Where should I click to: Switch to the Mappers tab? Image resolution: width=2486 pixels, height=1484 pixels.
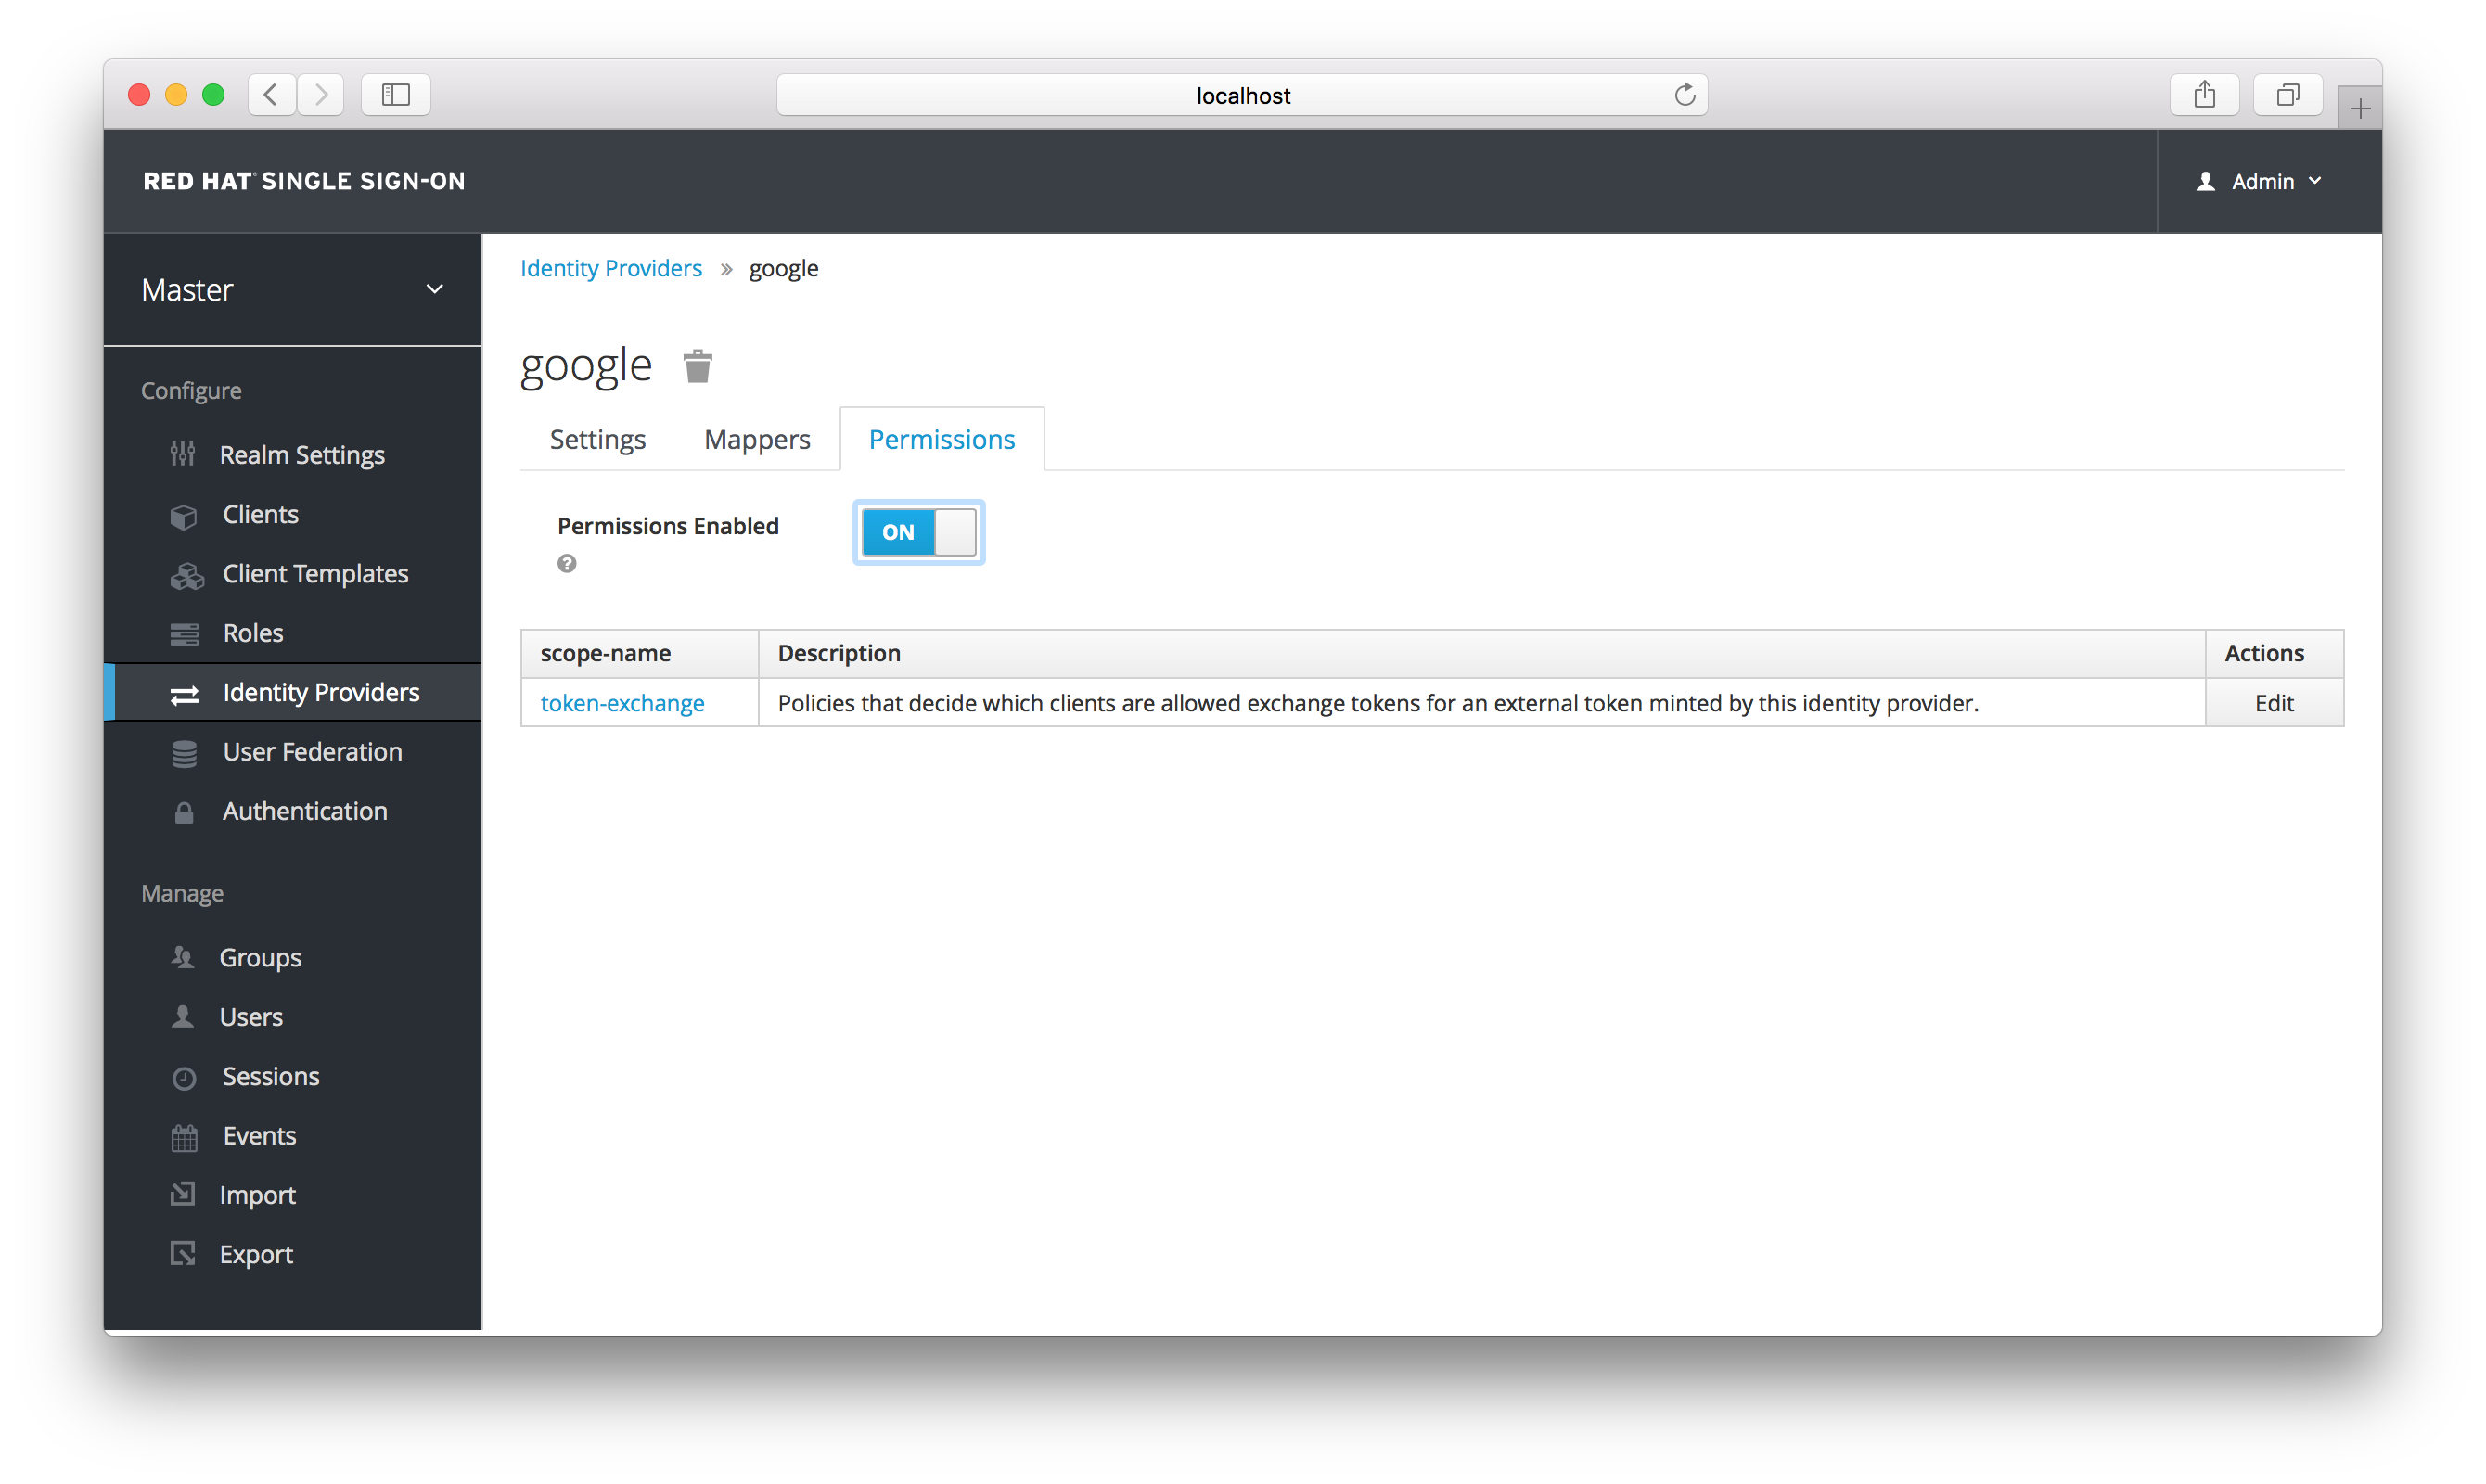coord(756,438)
